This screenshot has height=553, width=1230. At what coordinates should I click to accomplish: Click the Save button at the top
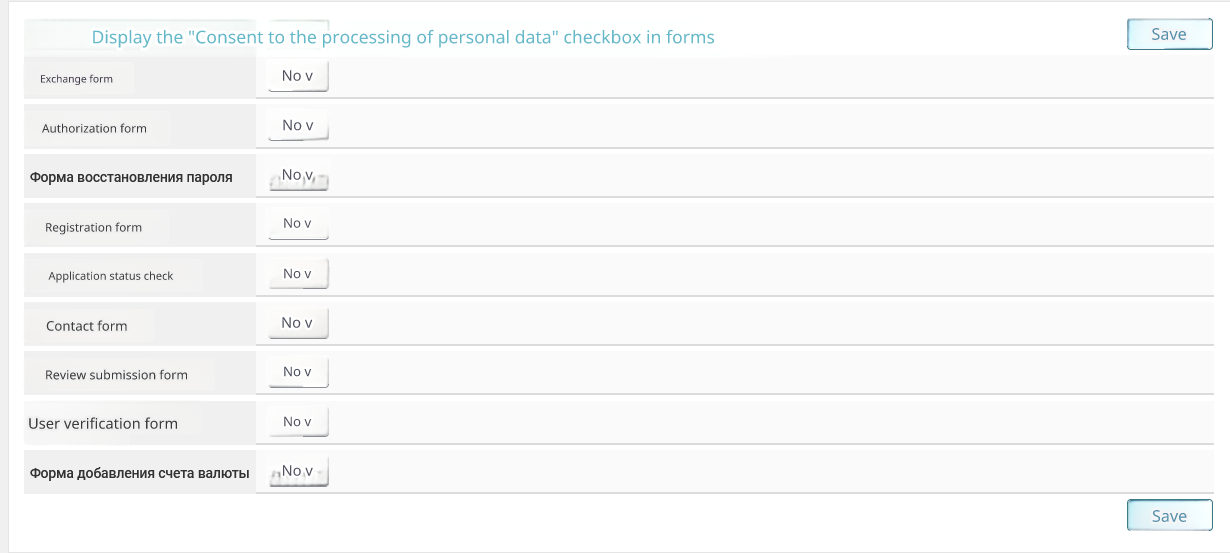coord(1169,34)
